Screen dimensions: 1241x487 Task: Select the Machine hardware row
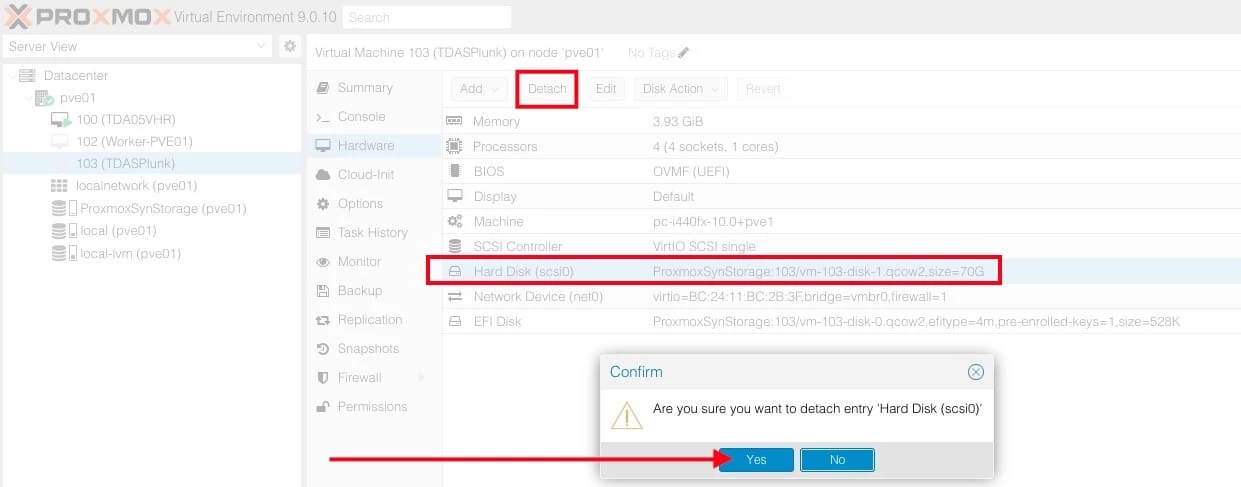(x=841, y=221)
